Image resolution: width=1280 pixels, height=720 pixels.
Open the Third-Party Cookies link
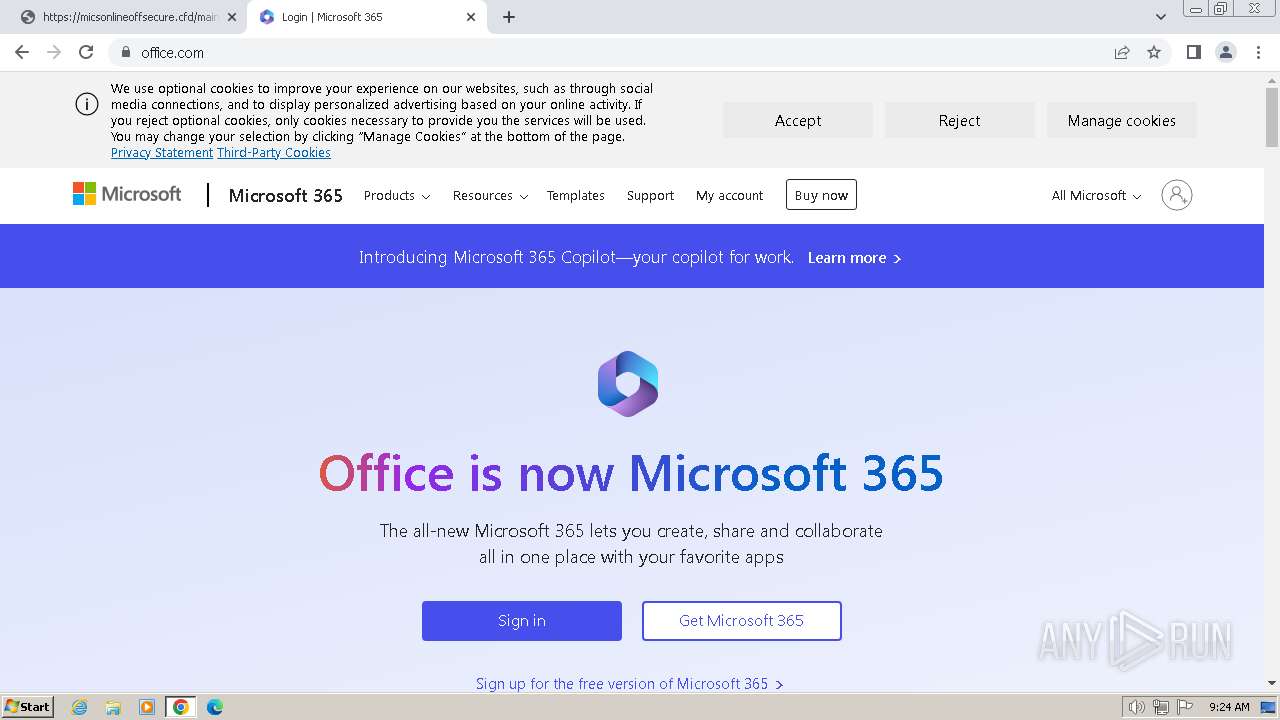(274, 153)
